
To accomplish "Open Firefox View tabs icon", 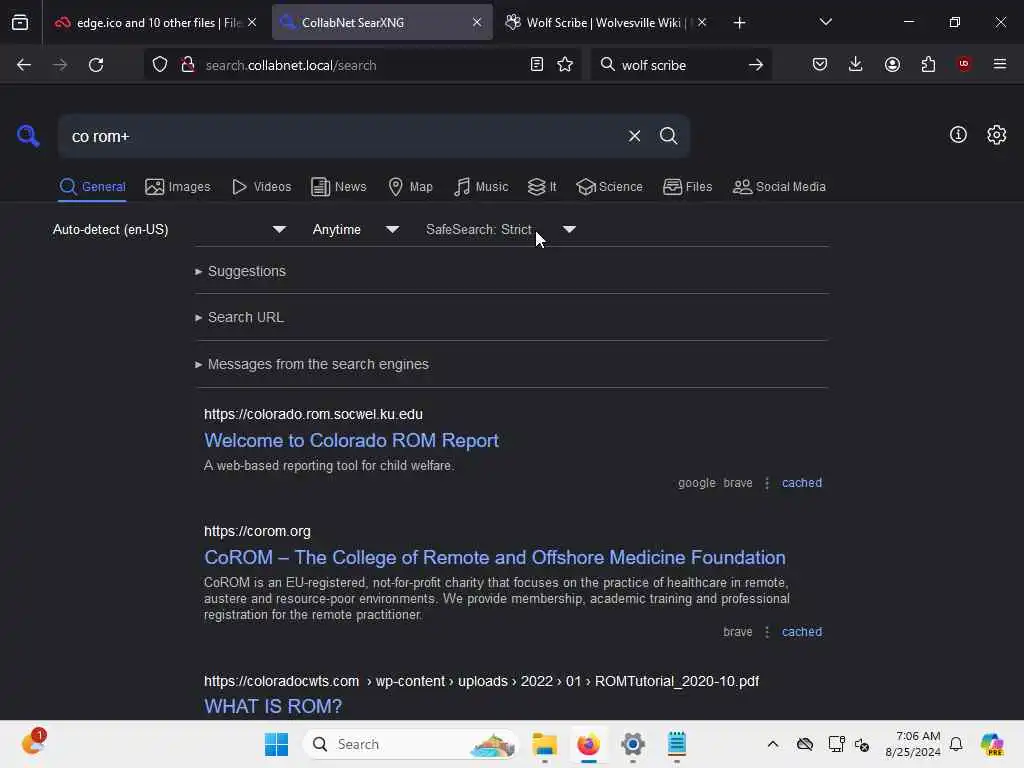I will tap(20, 22).
